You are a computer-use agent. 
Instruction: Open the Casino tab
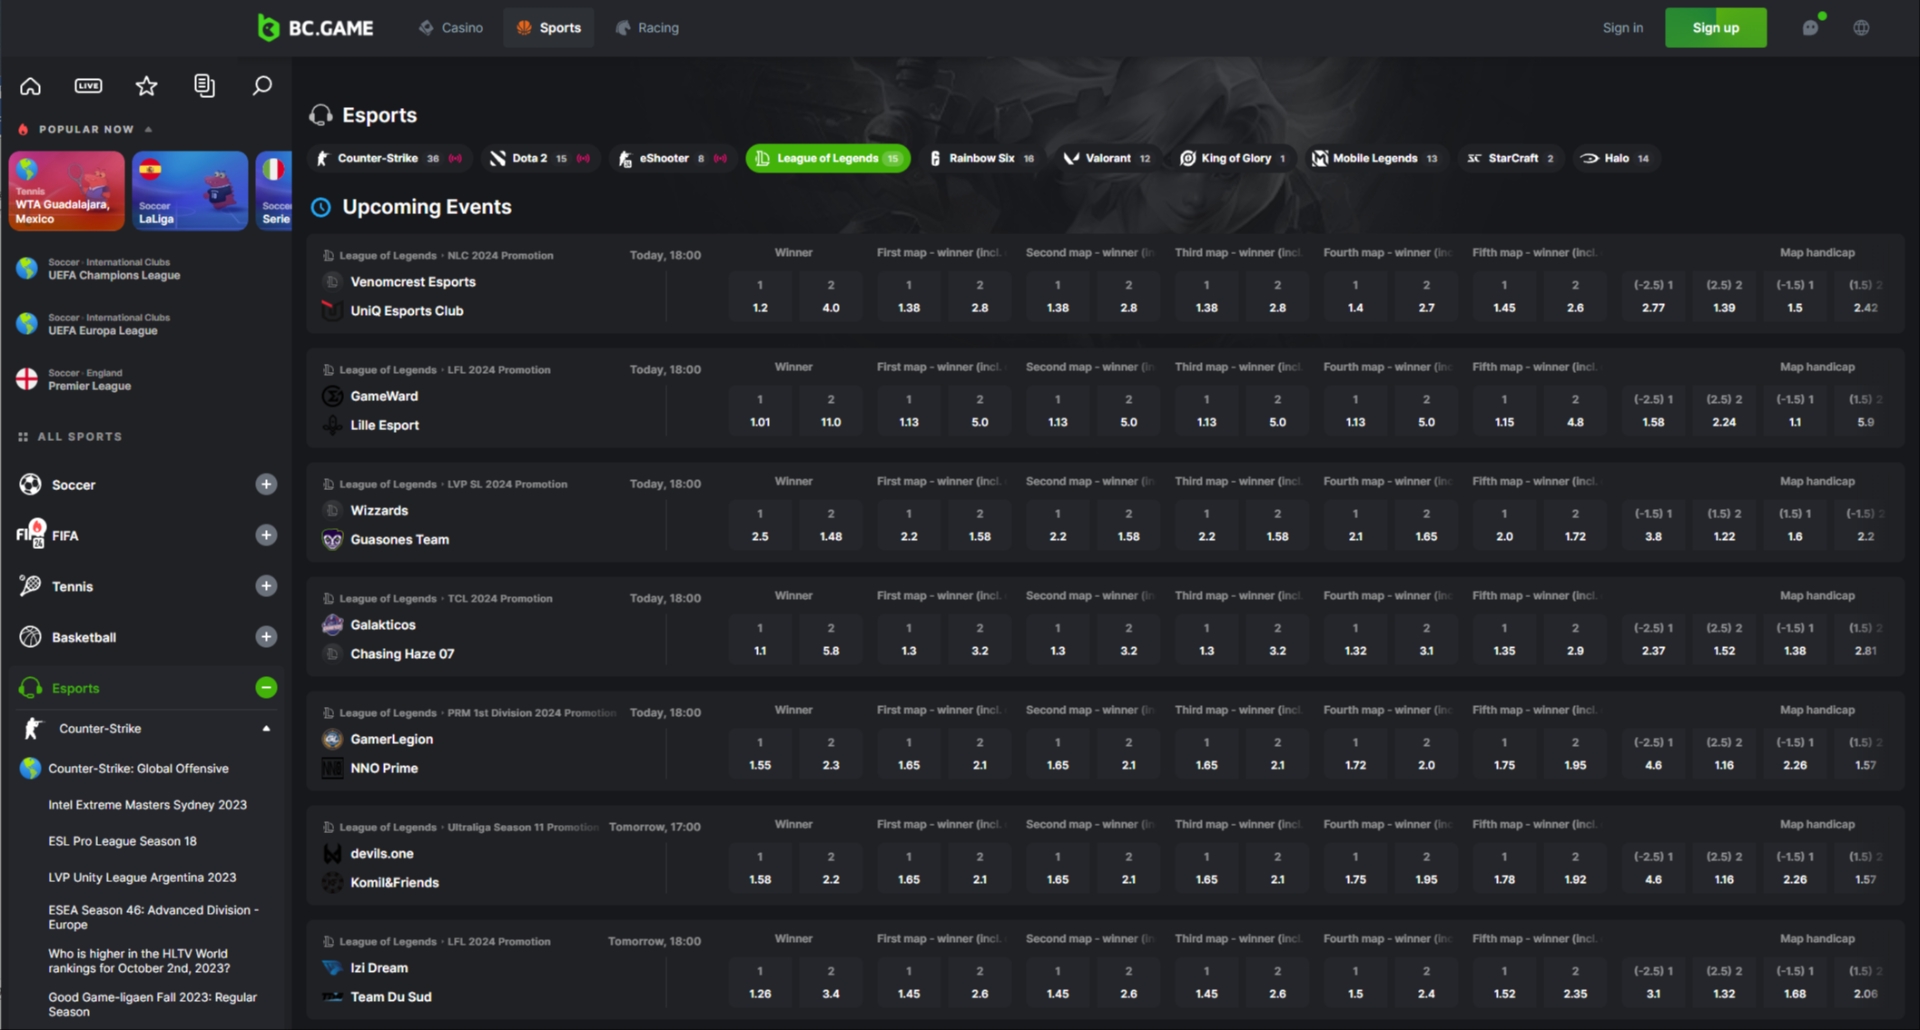[451, 28]
